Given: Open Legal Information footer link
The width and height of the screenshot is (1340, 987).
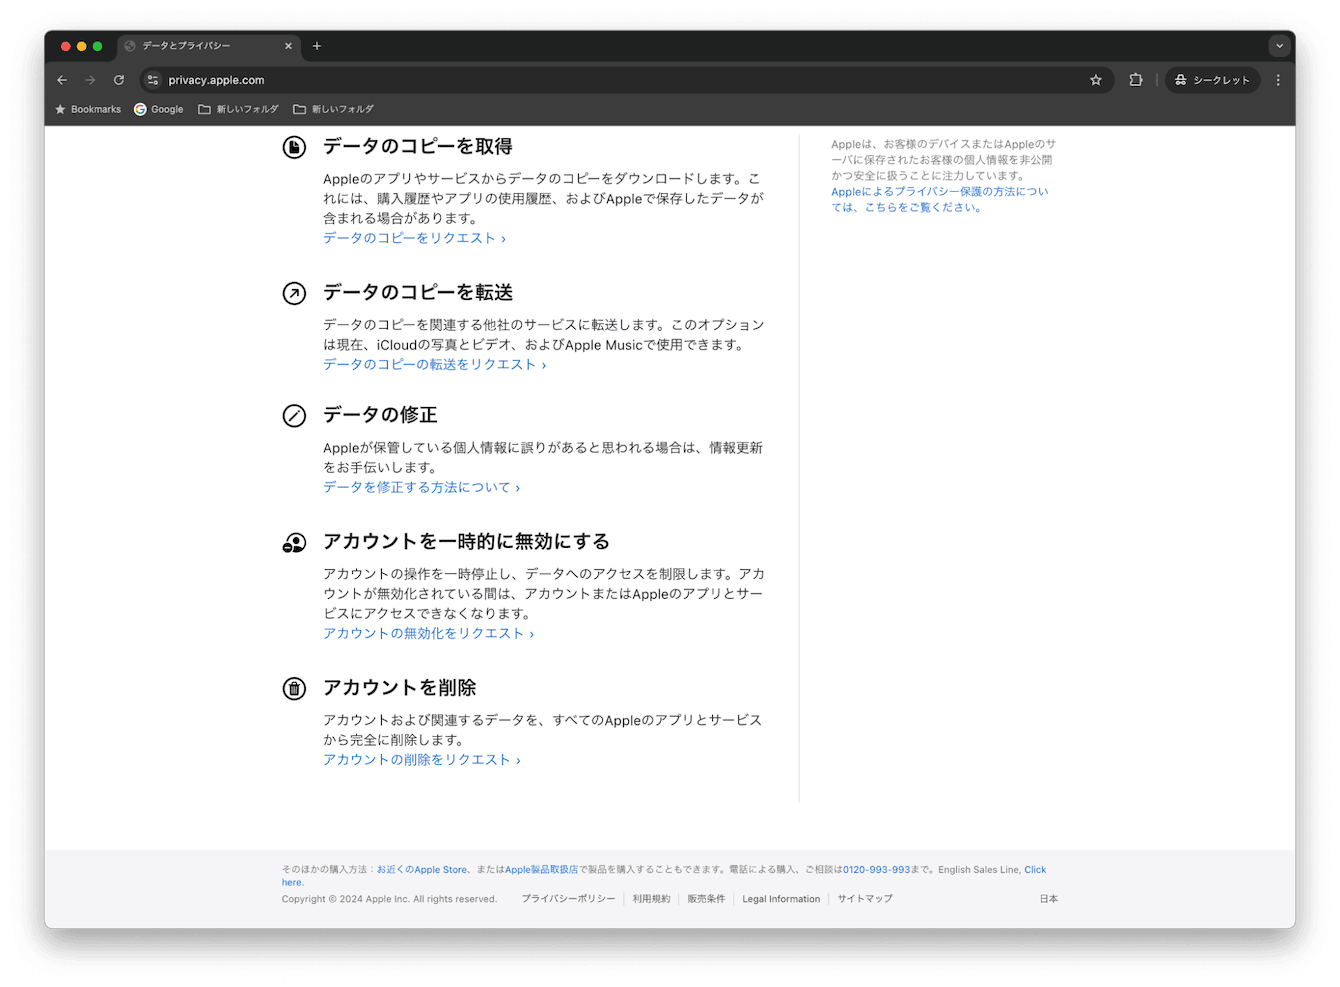Looking at the screenshot, I should pos(781,899).
